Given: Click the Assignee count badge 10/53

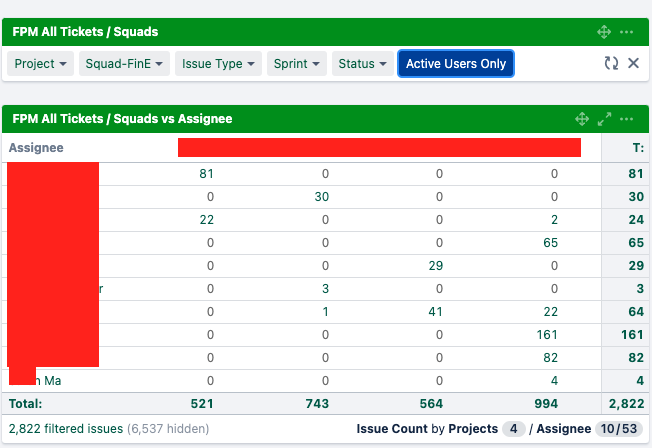Looking at the screenshot, I should pos(619,429).
